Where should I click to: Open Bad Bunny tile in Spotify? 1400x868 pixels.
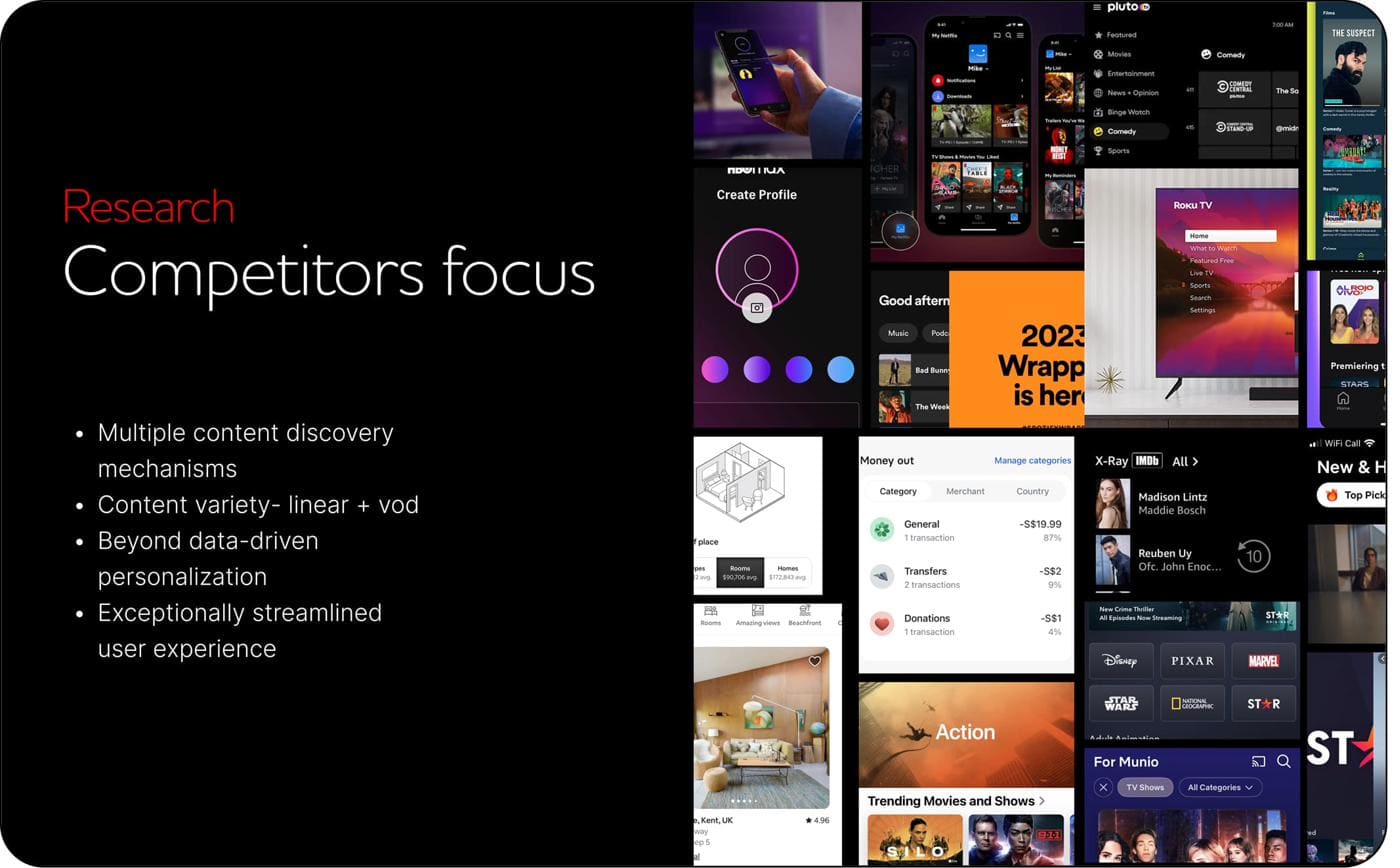(914, 370)
